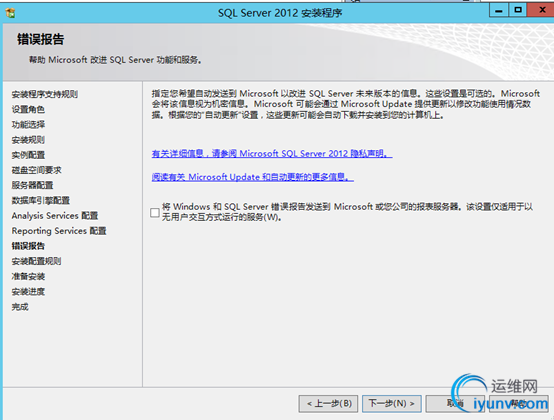554x420 pixels.
Task: Open help using the 帮助 button
Action: 518,403
